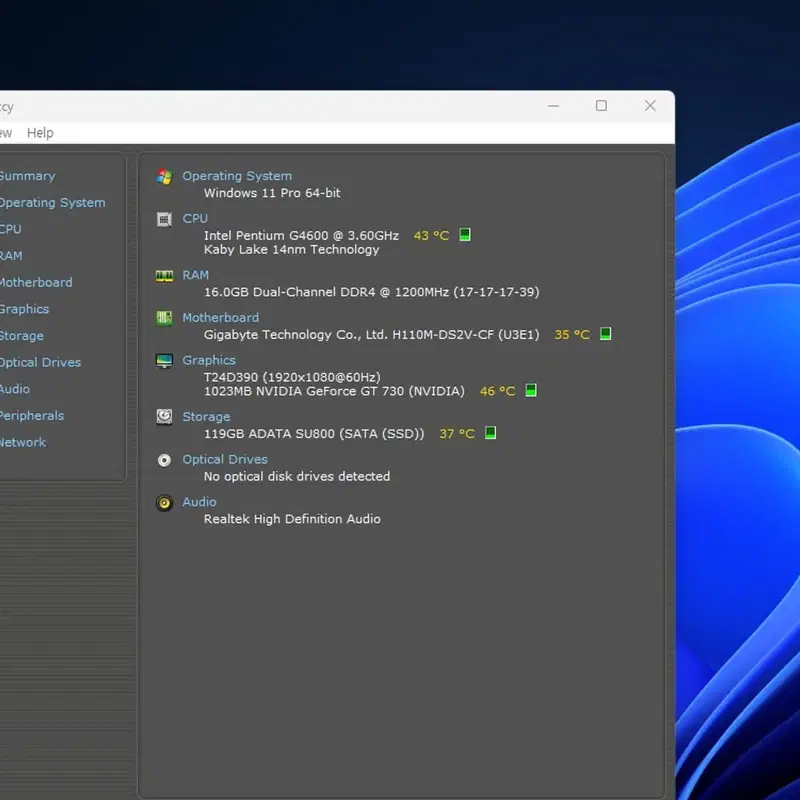Screen dimensions: 800x800
Task: Click the Intel Pentium G4600 @ 3.60GHz text
Action: pos(301,235)
